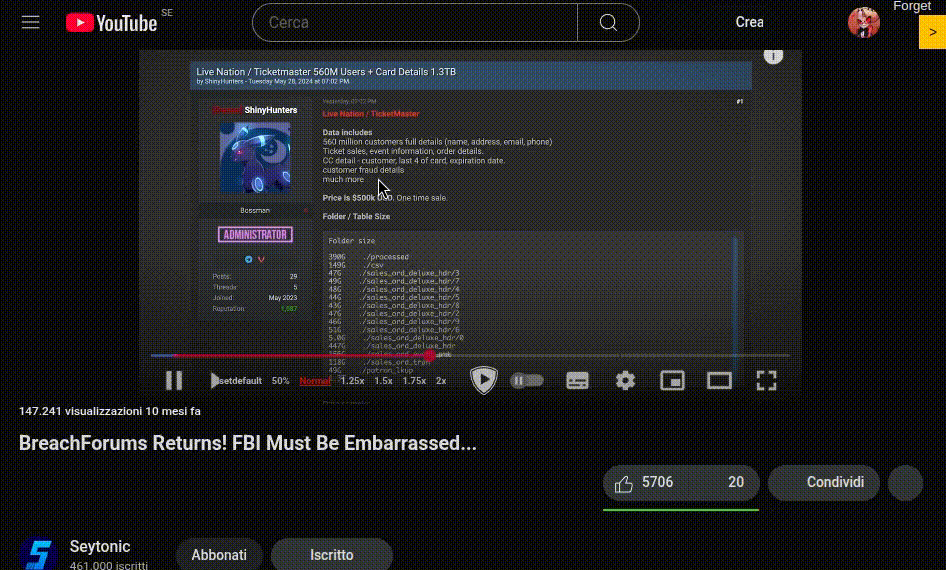Set playback speed to 1.25x
The width and height of the screenshot is (946, 570).
(x=352, y=381)
